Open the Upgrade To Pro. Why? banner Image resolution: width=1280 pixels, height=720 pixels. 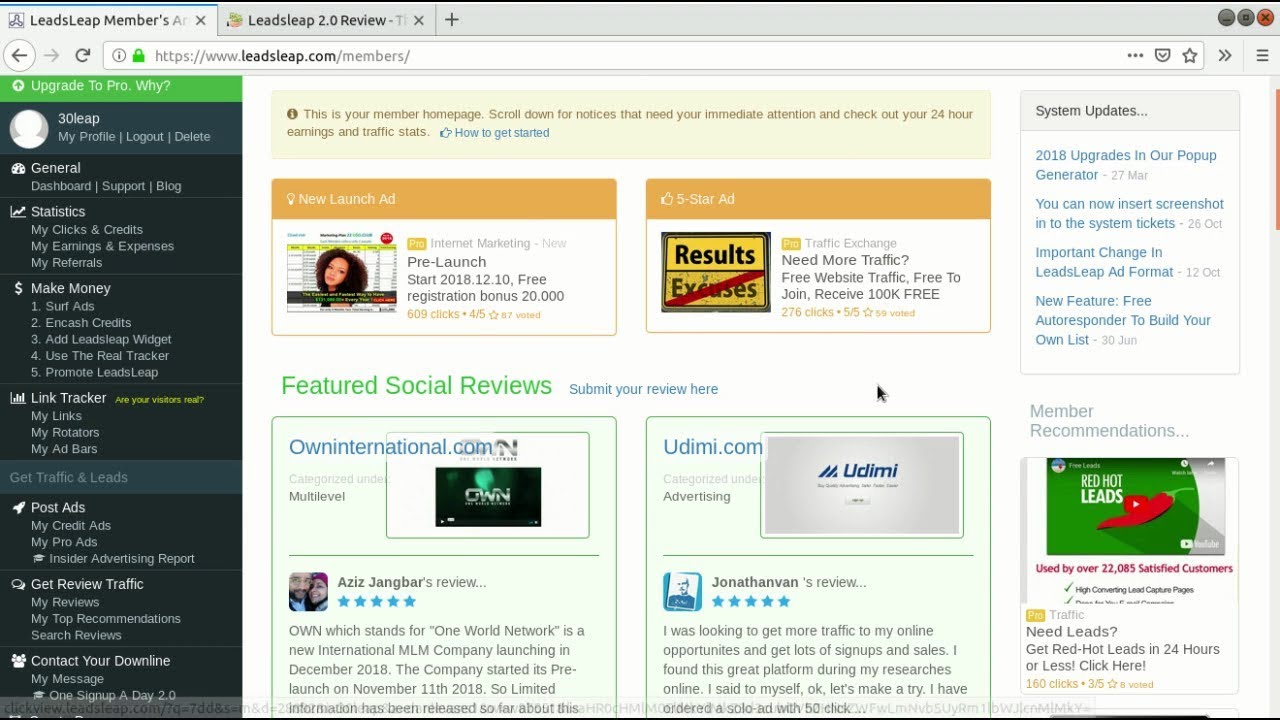[x=120, y=86]
